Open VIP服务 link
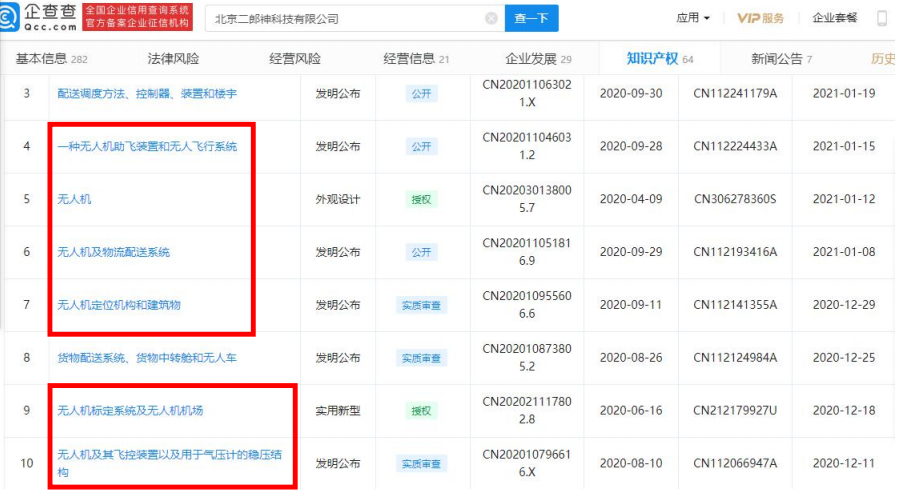The height and width of the screenshot is (491, 905). click(x=760, y=18)
